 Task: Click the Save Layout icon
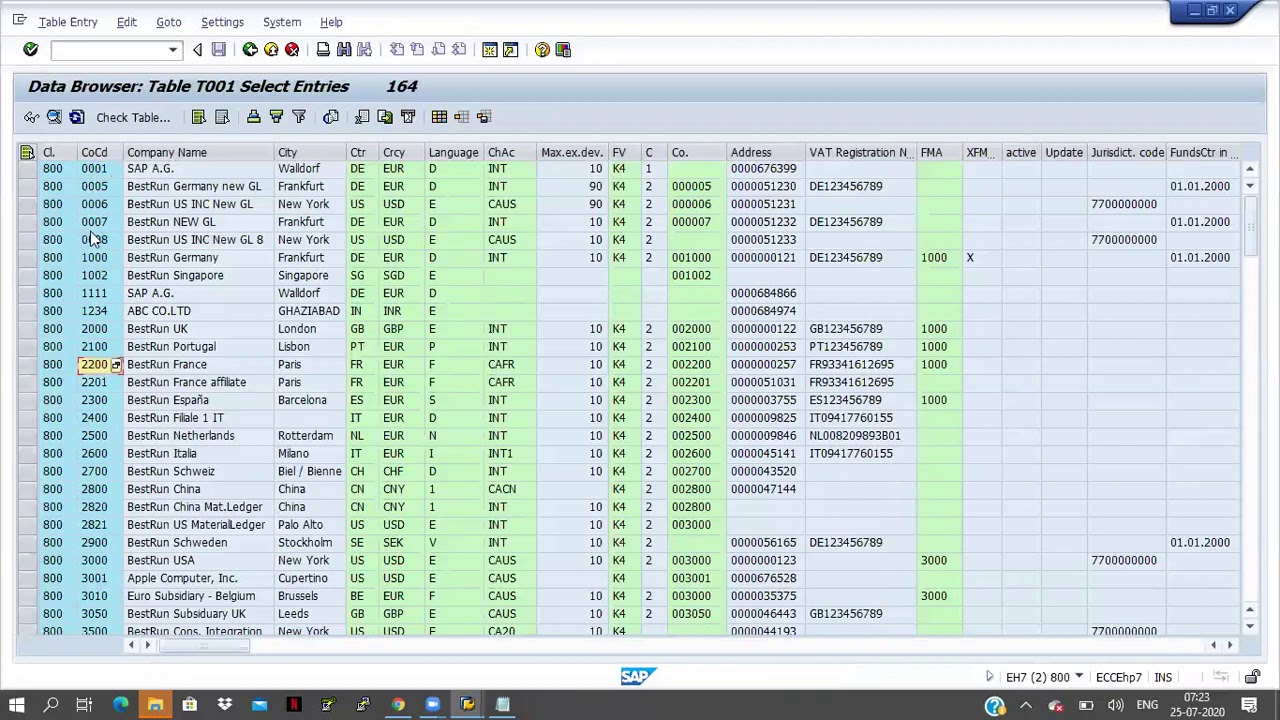(484, 117)
